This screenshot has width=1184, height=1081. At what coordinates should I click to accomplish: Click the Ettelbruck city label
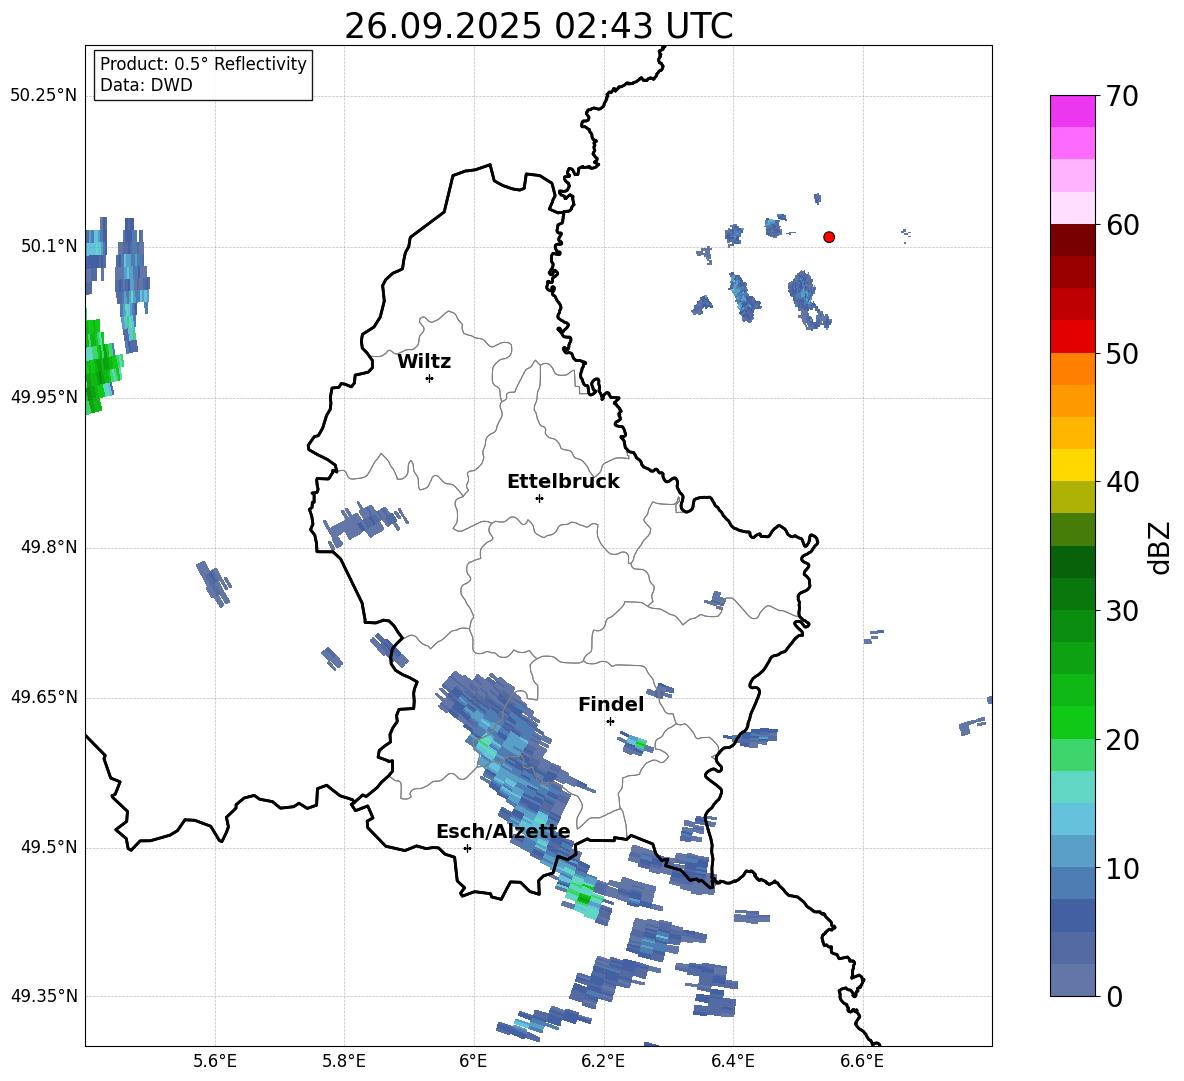(563, 482)
